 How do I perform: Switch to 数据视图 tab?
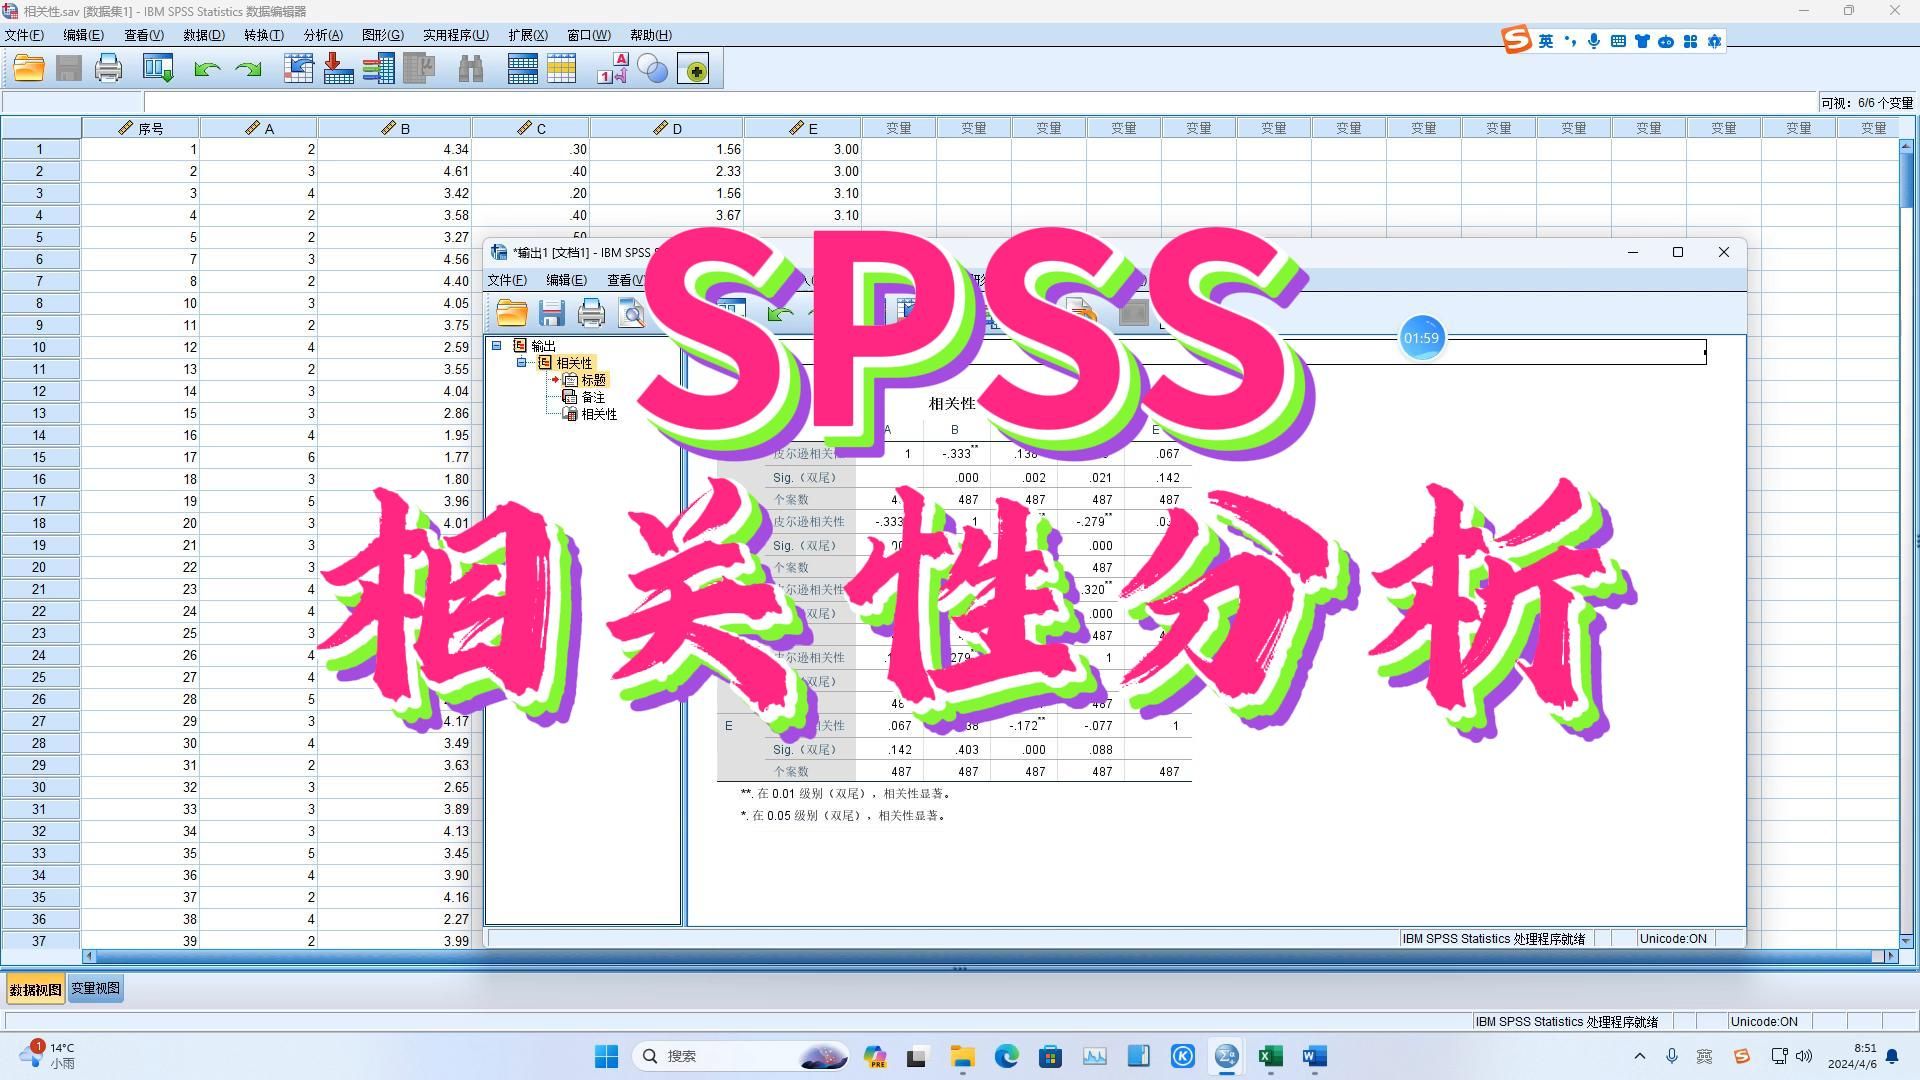(36, 989)
